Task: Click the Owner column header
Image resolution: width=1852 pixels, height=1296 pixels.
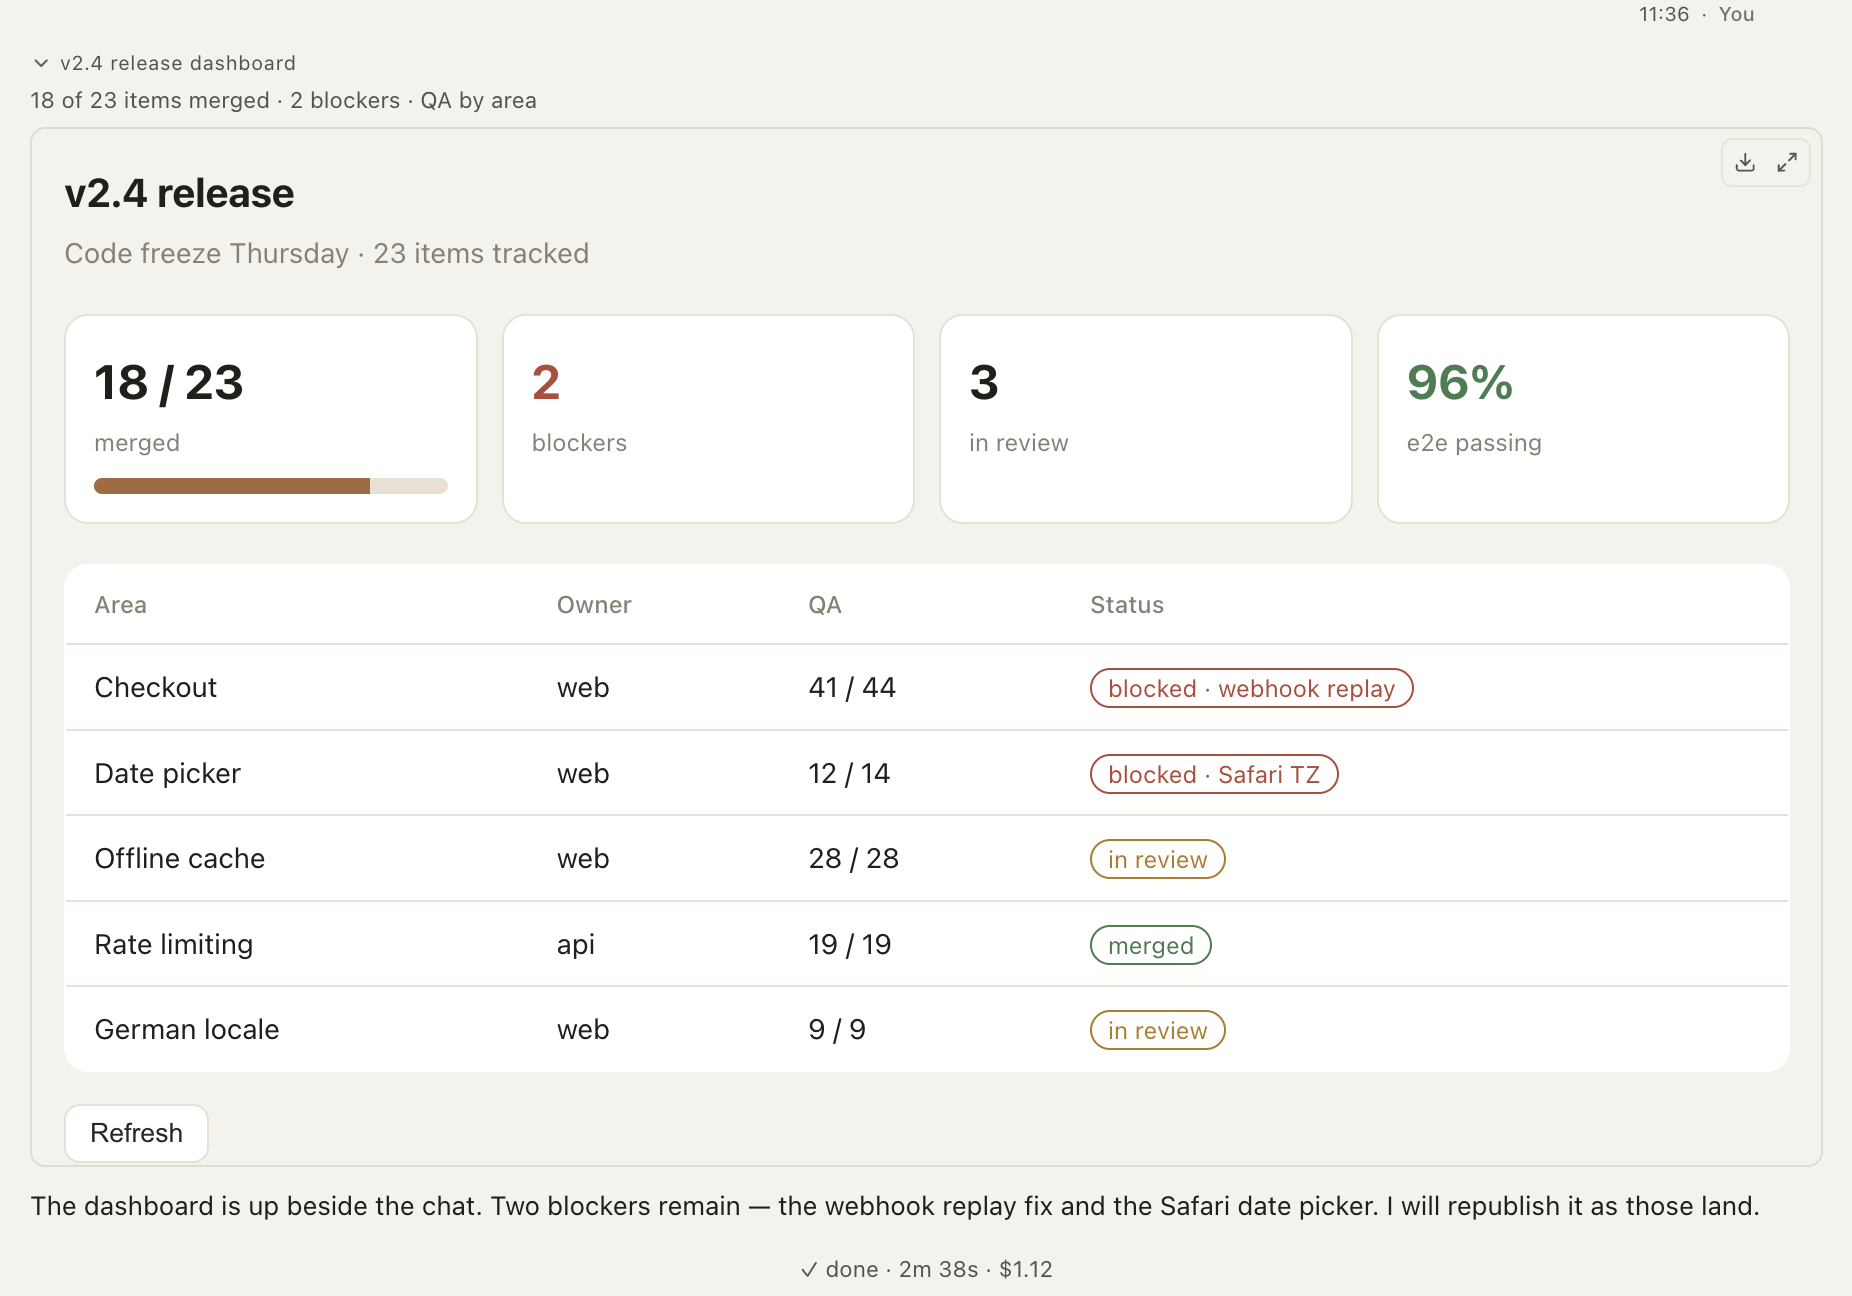Action: point(594,605)
